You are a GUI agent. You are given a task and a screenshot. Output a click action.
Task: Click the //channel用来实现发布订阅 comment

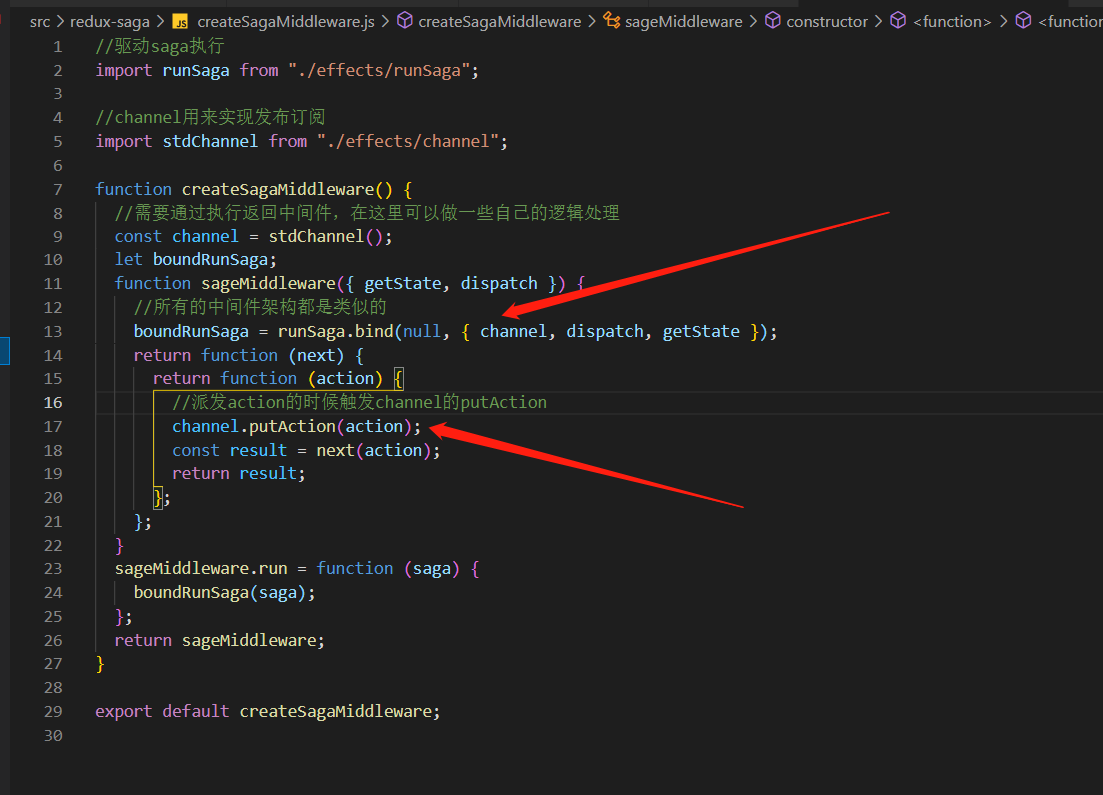pos(210,117)
